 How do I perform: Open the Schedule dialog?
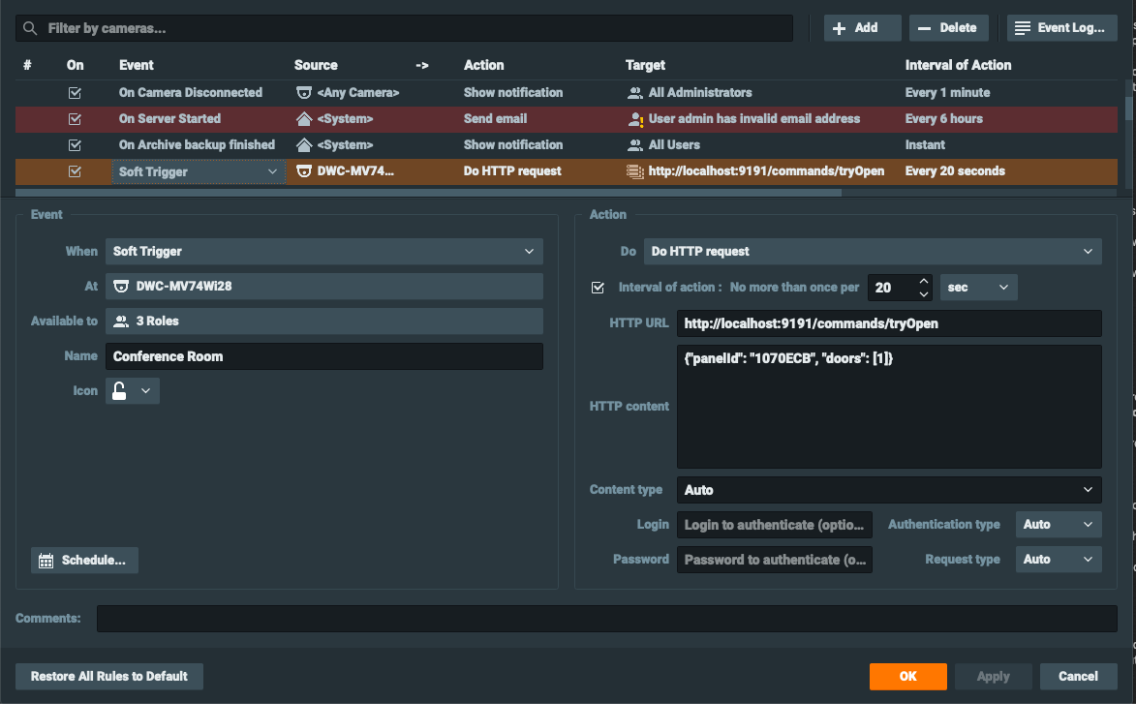[x=84, y=561]
